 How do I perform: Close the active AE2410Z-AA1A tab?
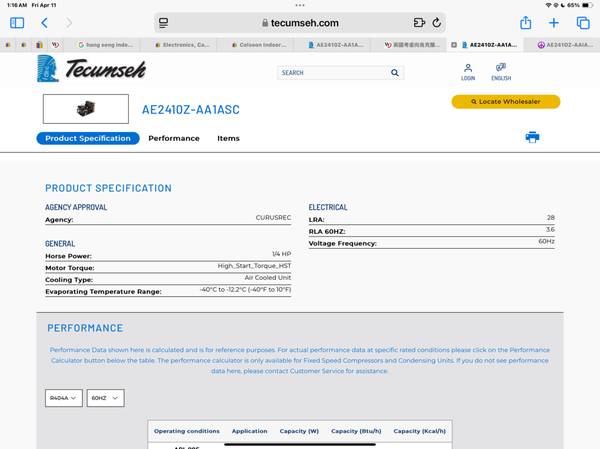point(454,45)
